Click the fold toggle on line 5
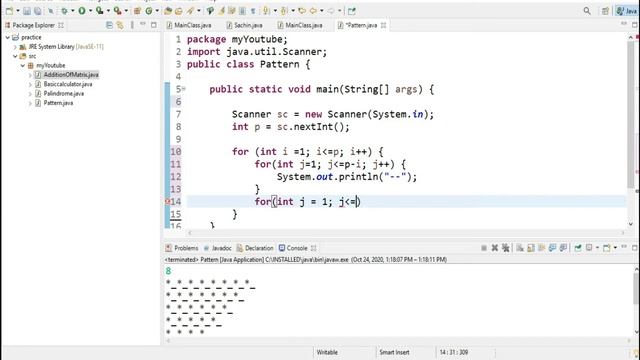This screenshot has width=640, height=360. pyautogui.click(x=184, y=89)
